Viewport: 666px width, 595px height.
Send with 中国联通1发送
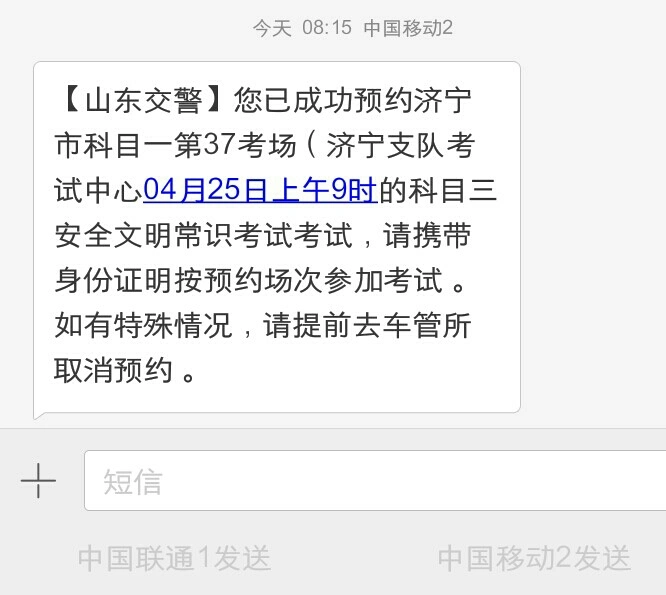(x=174, y=558)
